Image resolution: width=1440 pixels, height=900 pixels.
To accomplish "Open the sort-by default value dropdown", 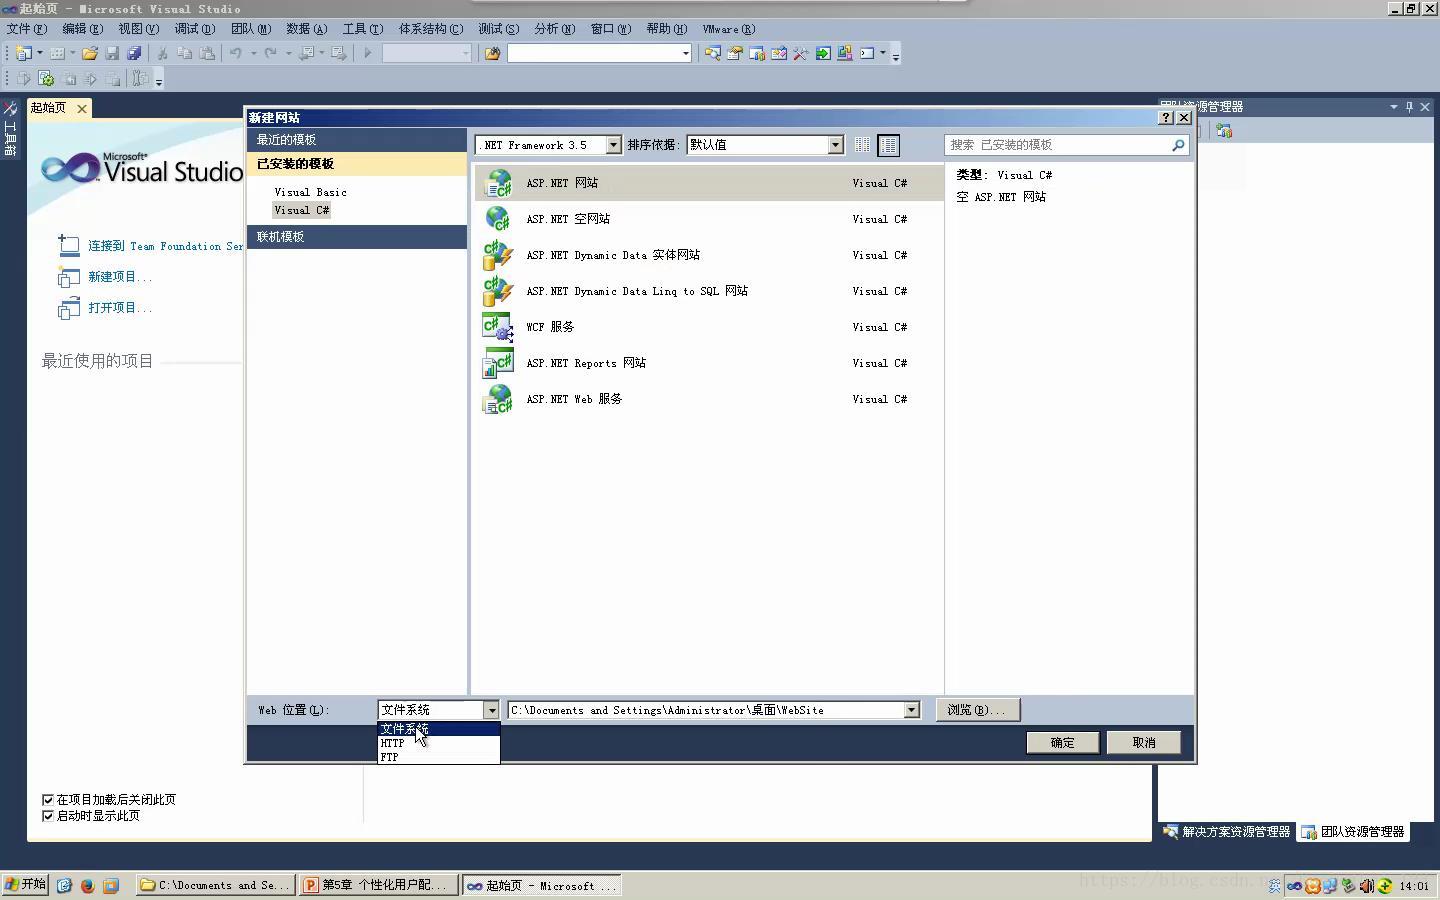I will 835,145.
